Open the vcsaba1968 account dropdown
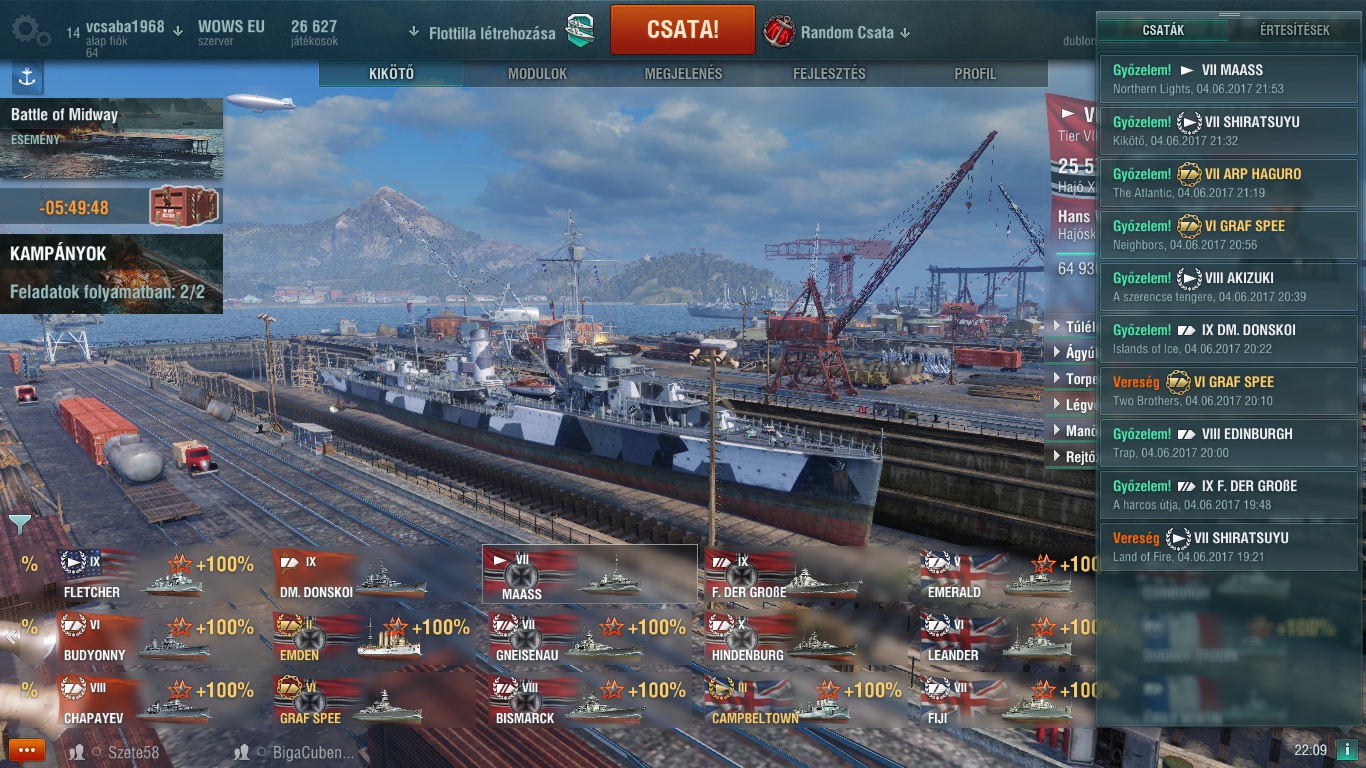 click(x=134, y=28)
